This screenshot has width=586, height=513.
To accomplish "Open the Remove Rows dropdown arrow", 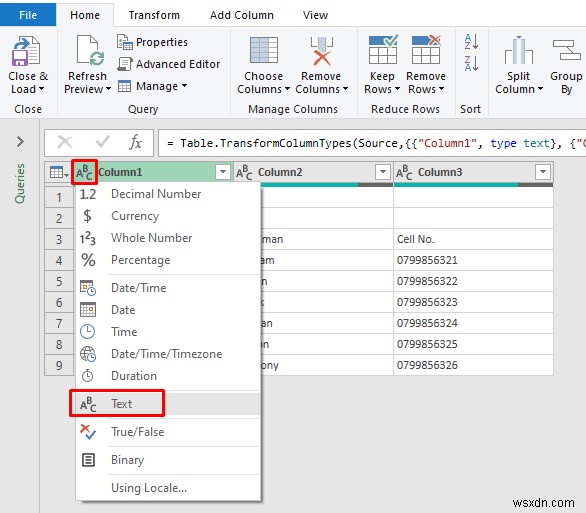I will point(441,89).
